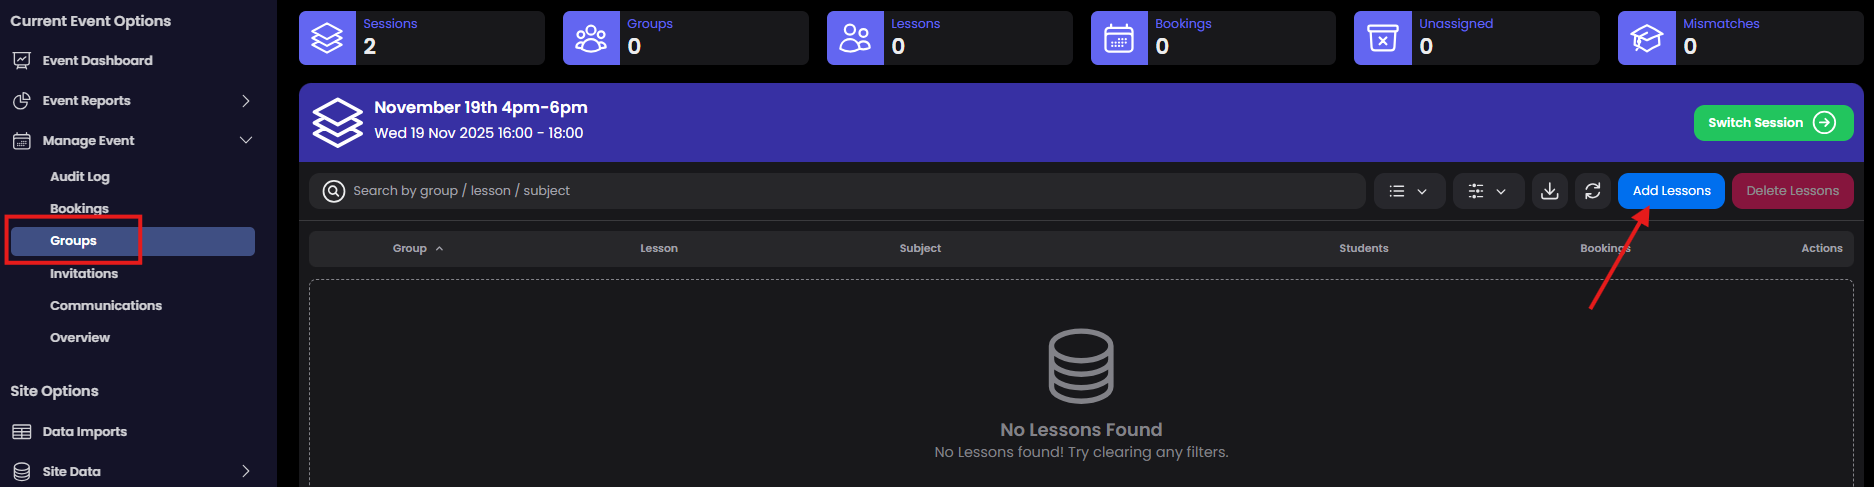
Task: Open the filter settings dropdown
Action: point(1488,191)
